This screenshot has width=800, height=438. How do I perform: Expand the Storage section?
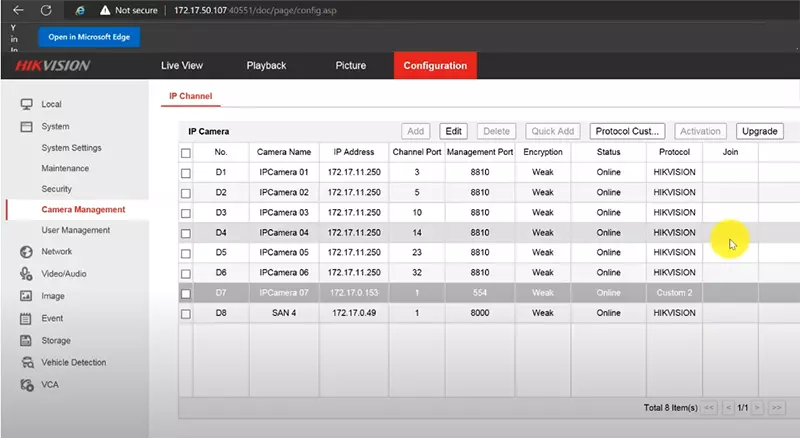56,340
